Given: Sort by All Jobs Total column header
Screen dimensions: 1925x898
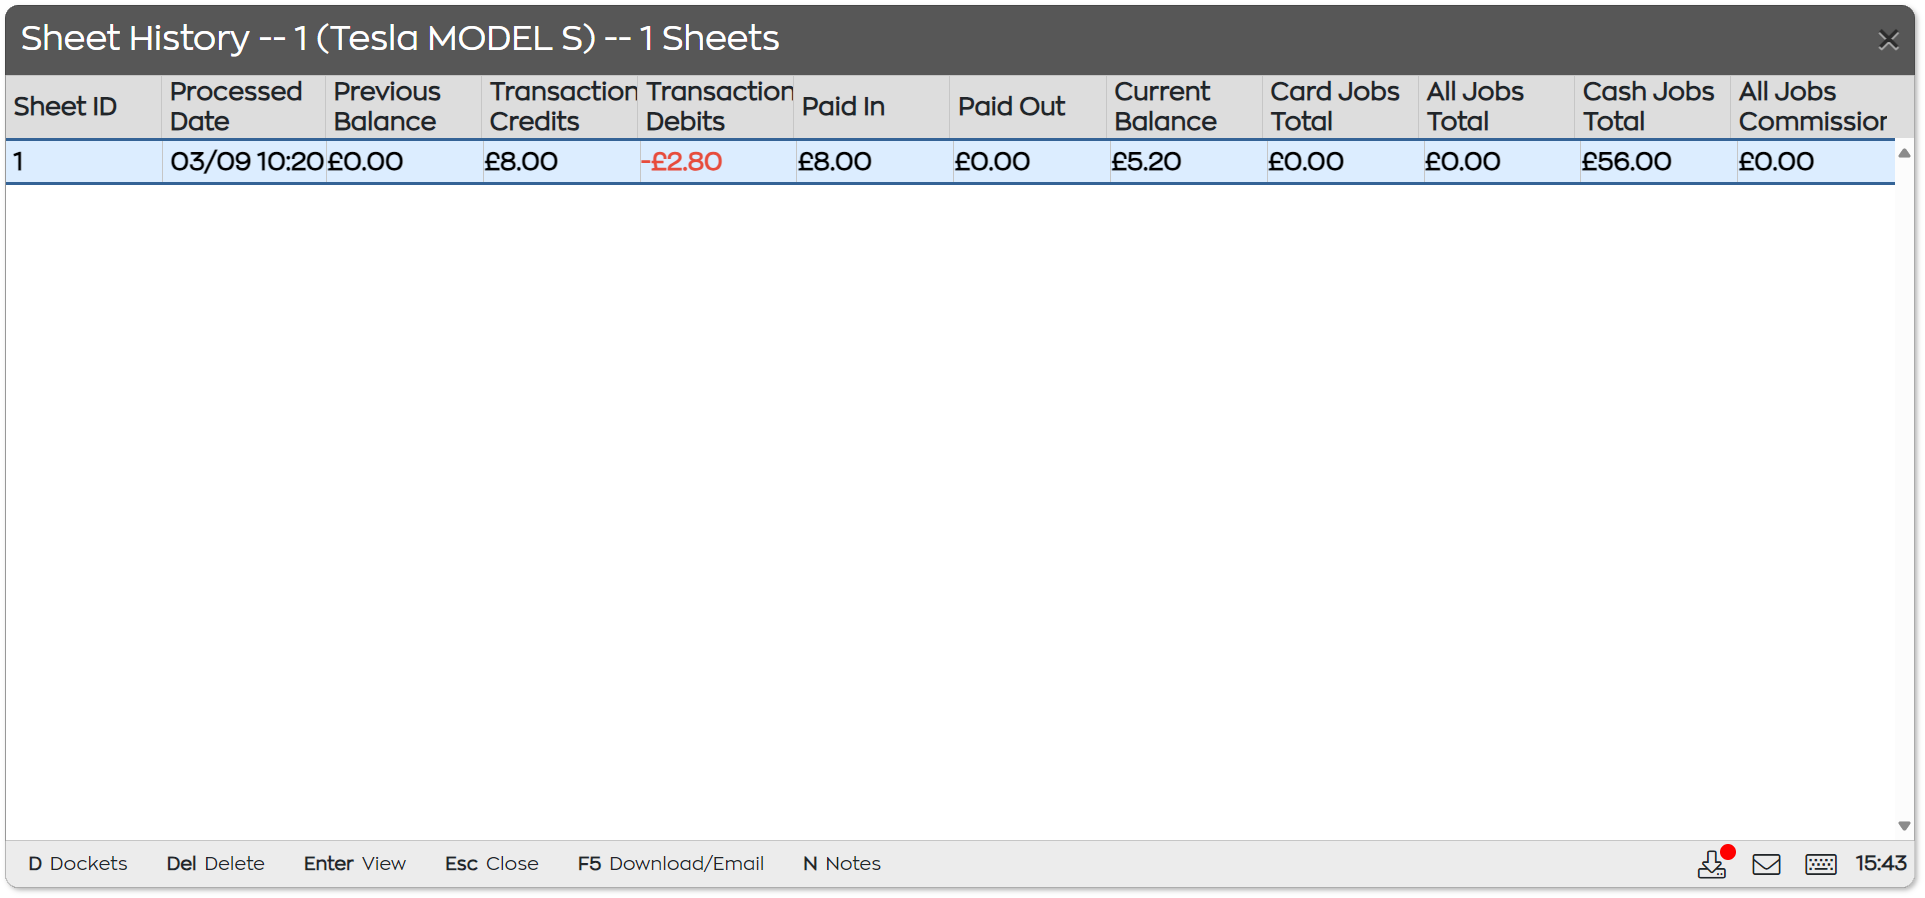Looking at the screenshot, I should [x=1496, y=106].
